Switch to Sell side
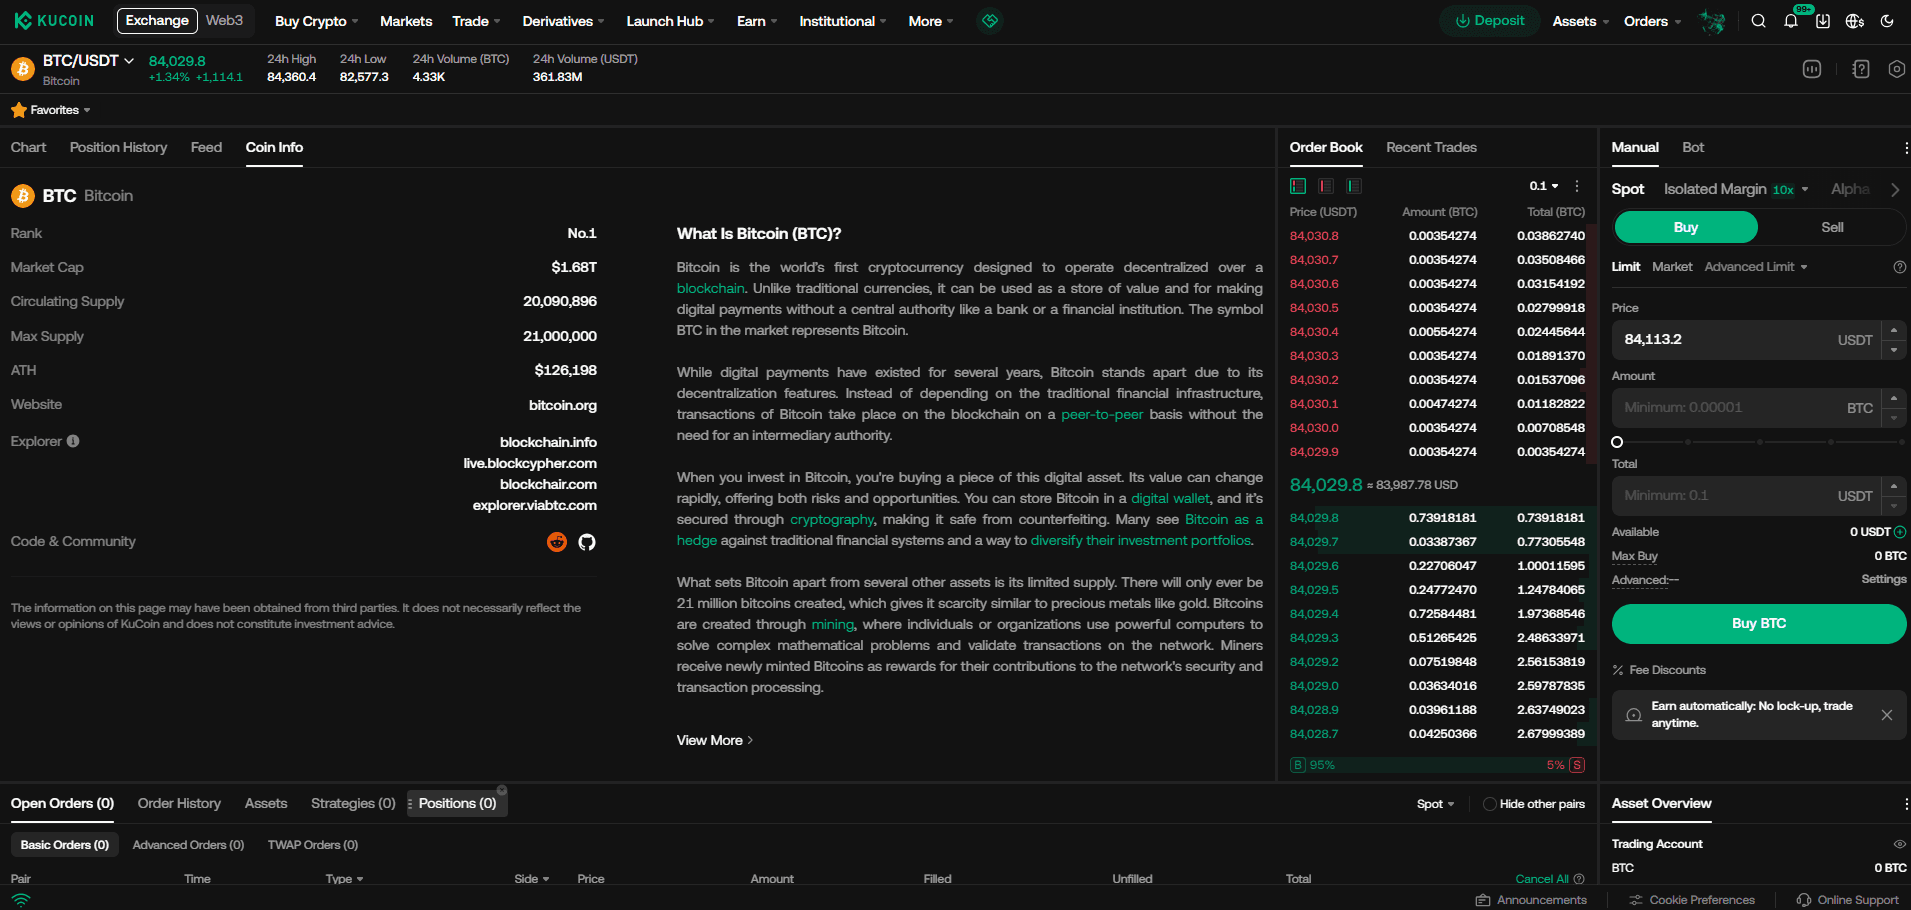Image resolution: width=1911 pixels, height=910 pixels. point(1832,227)
